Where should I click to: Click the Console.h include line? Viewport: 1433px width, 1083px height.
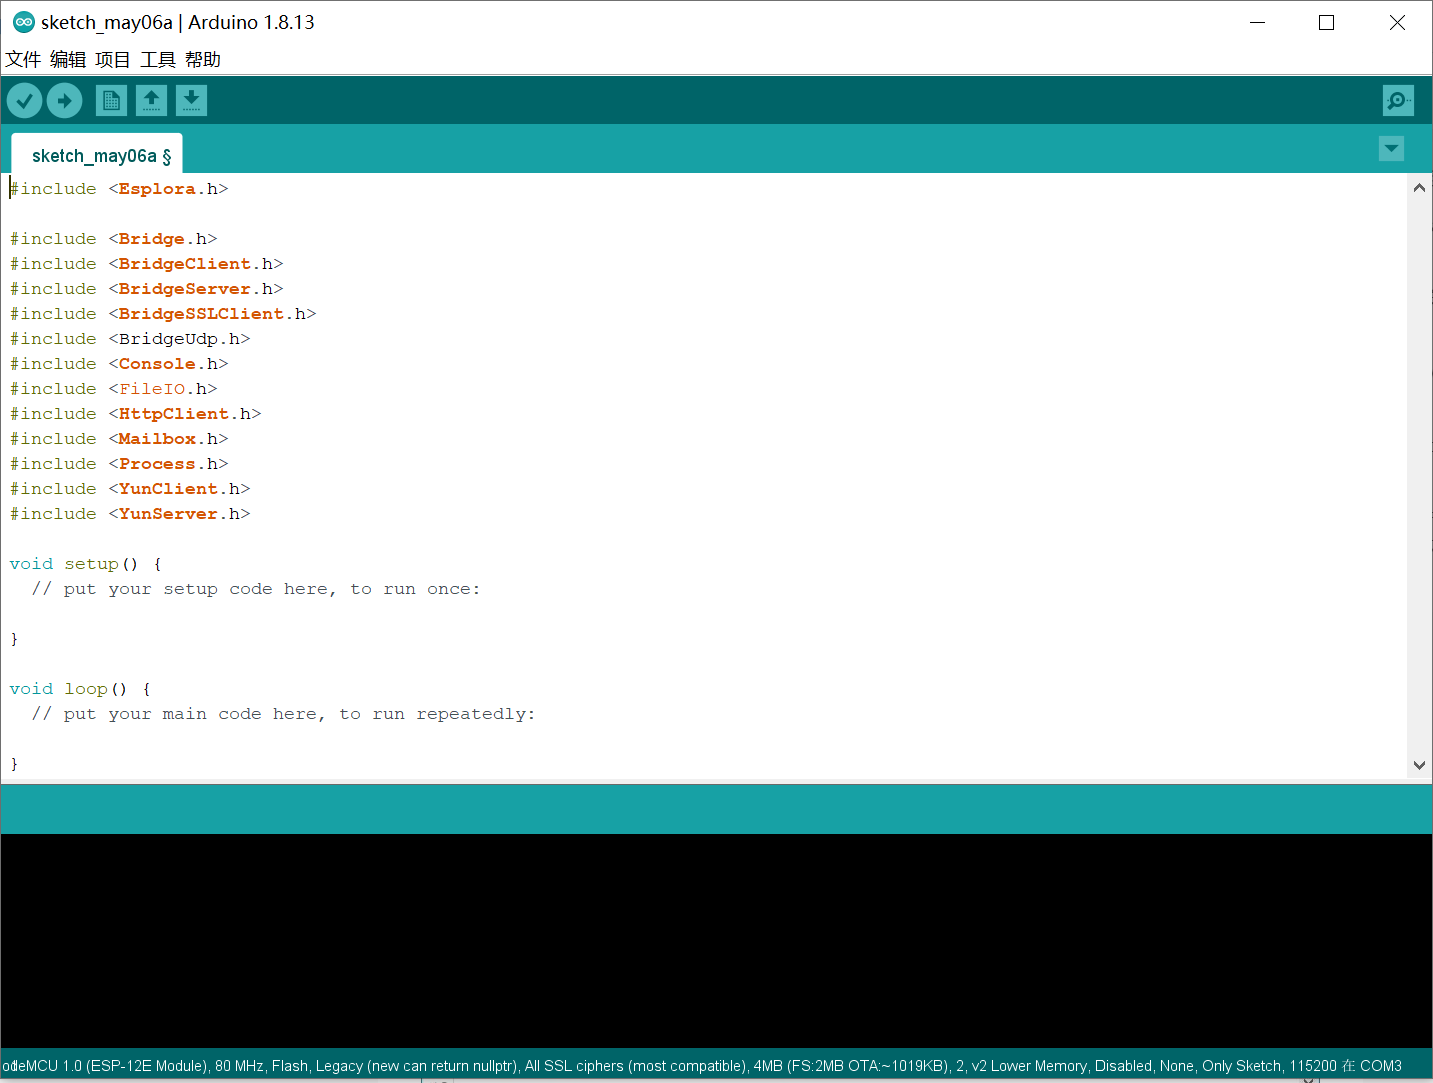119,364
